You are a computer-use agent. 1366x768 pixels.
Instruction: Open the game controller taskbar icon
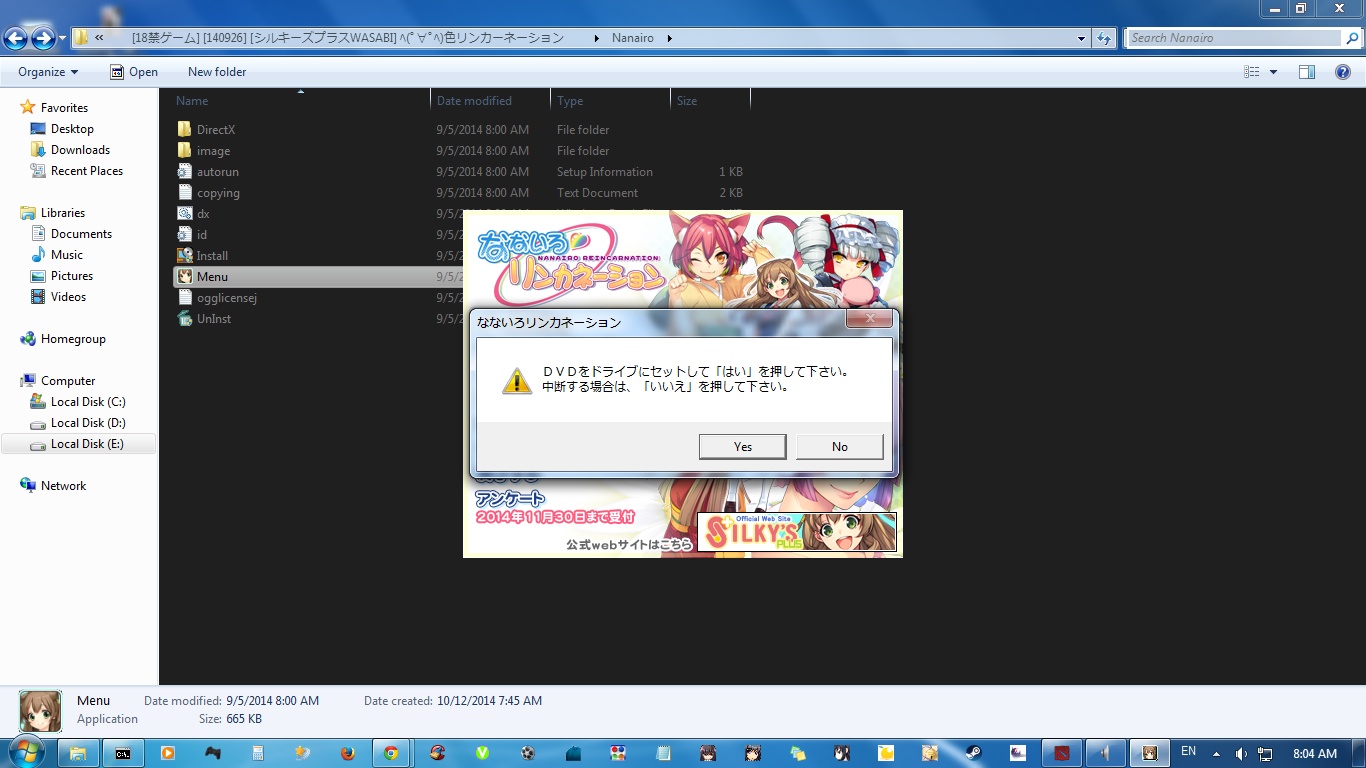tap(213, 753)
